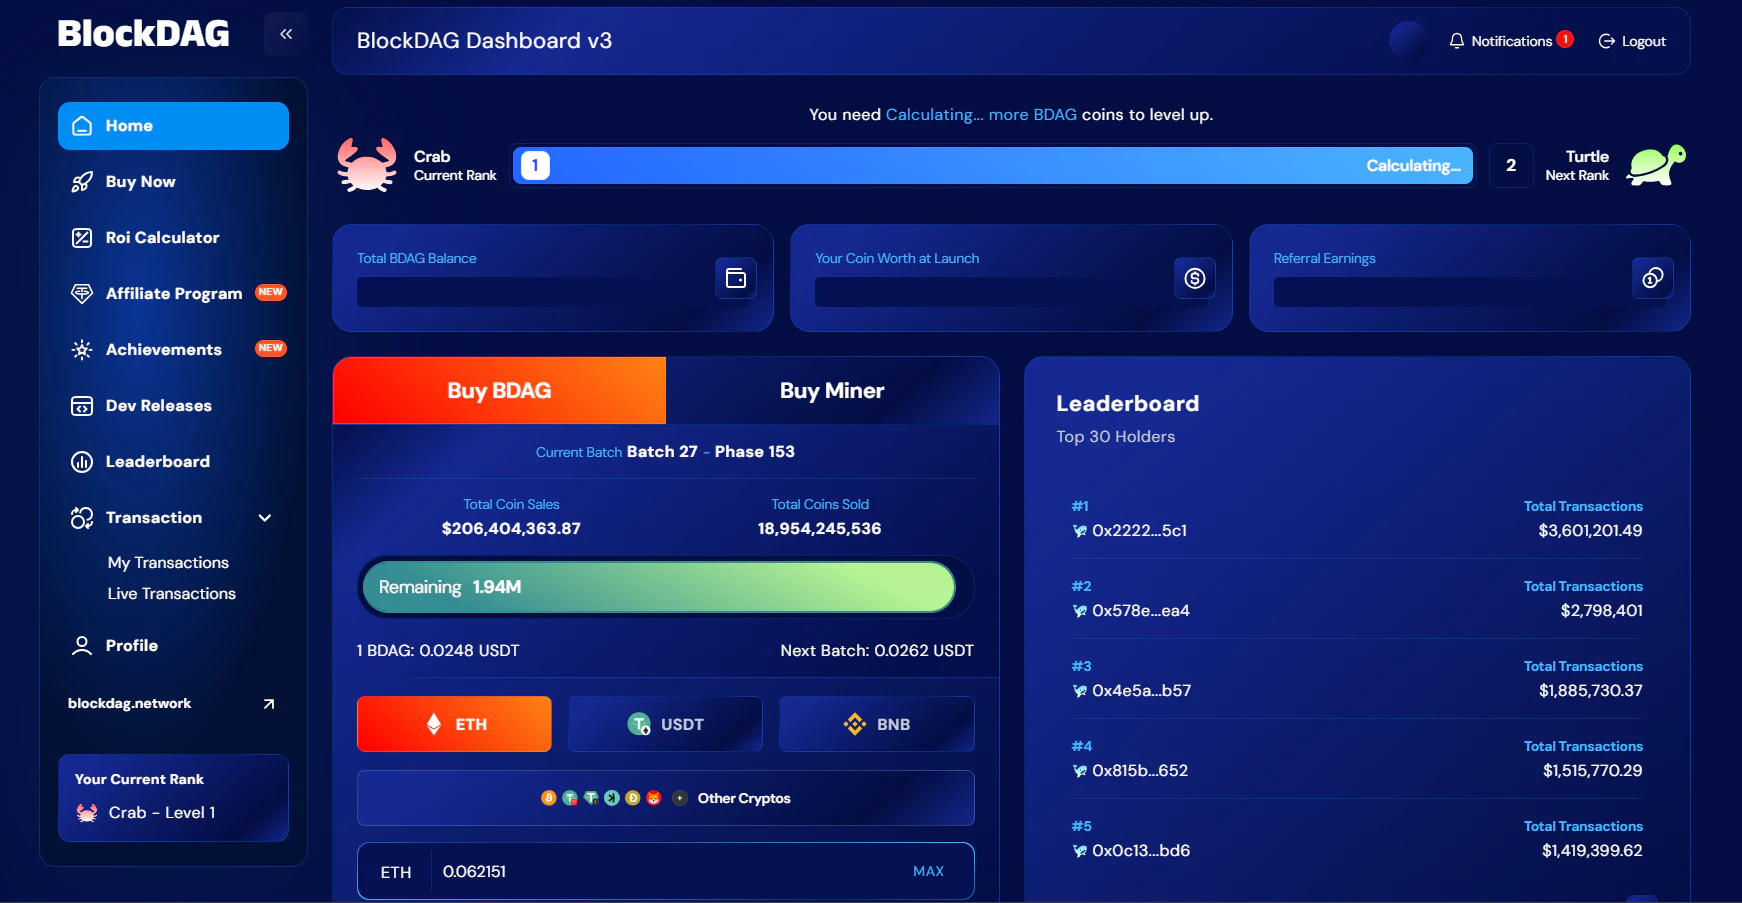
Task: Open Live Transactions
Action: tap(172, 594)
